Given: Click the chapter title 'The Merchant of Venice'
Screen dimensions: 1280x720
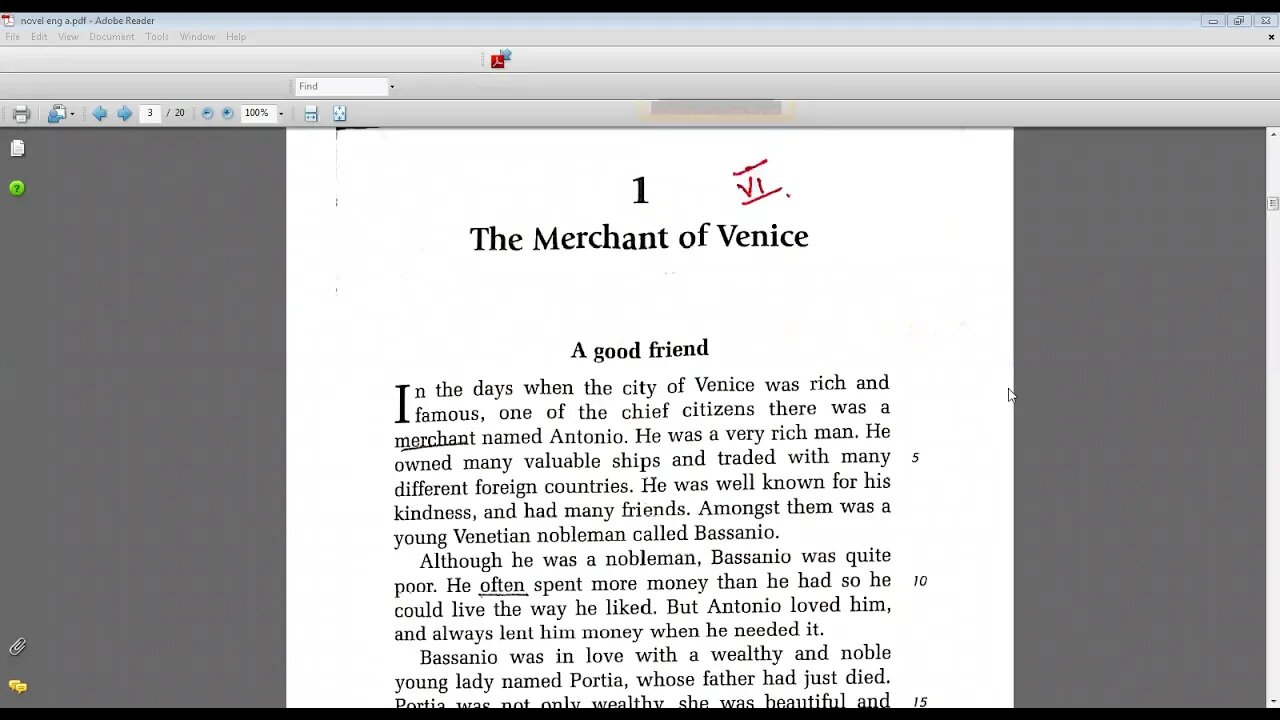Looking at the screenshot, I should 639,238.
